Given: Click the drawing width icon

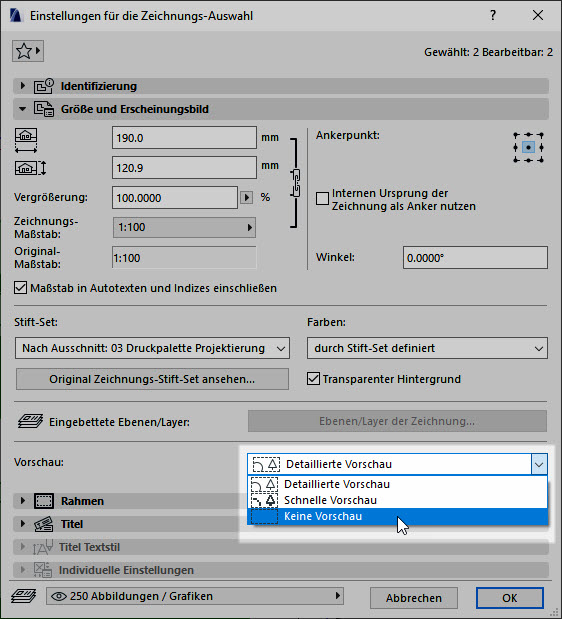Looking at the screenshot, I should [26, 140].
